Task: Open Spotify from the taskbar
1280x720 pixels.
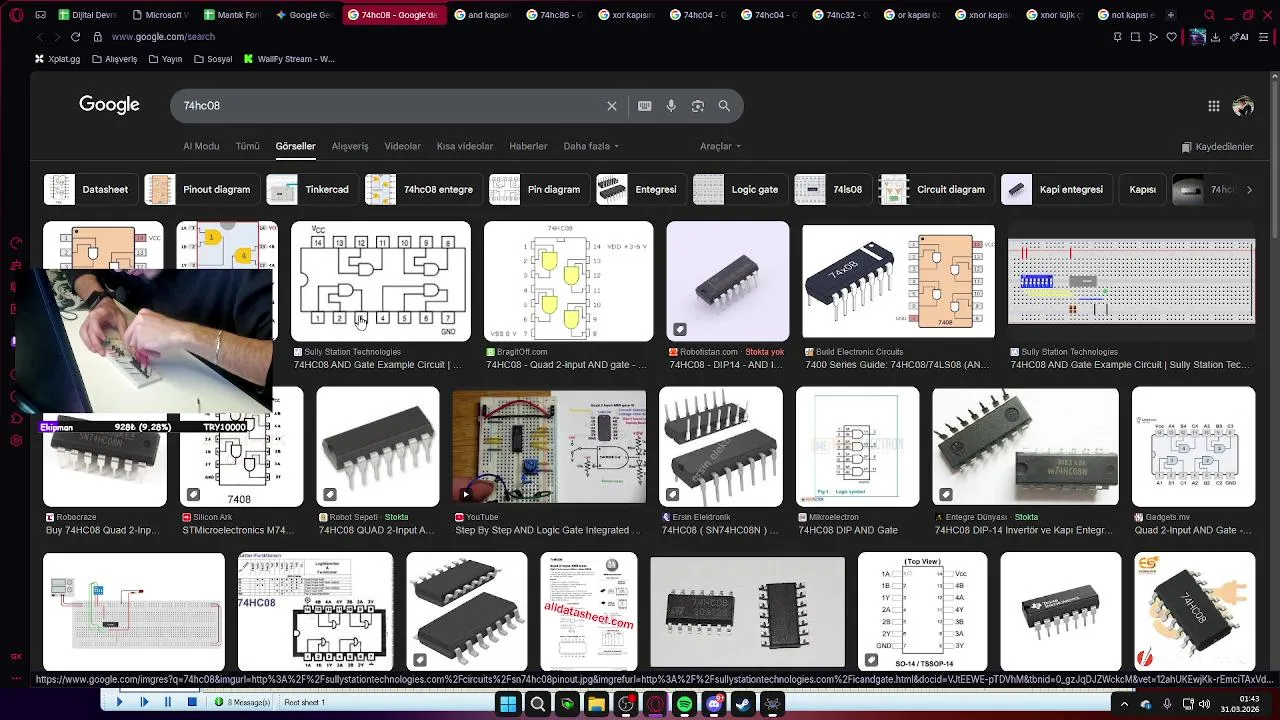Action: pyautogui.click(x=684, y=704)
